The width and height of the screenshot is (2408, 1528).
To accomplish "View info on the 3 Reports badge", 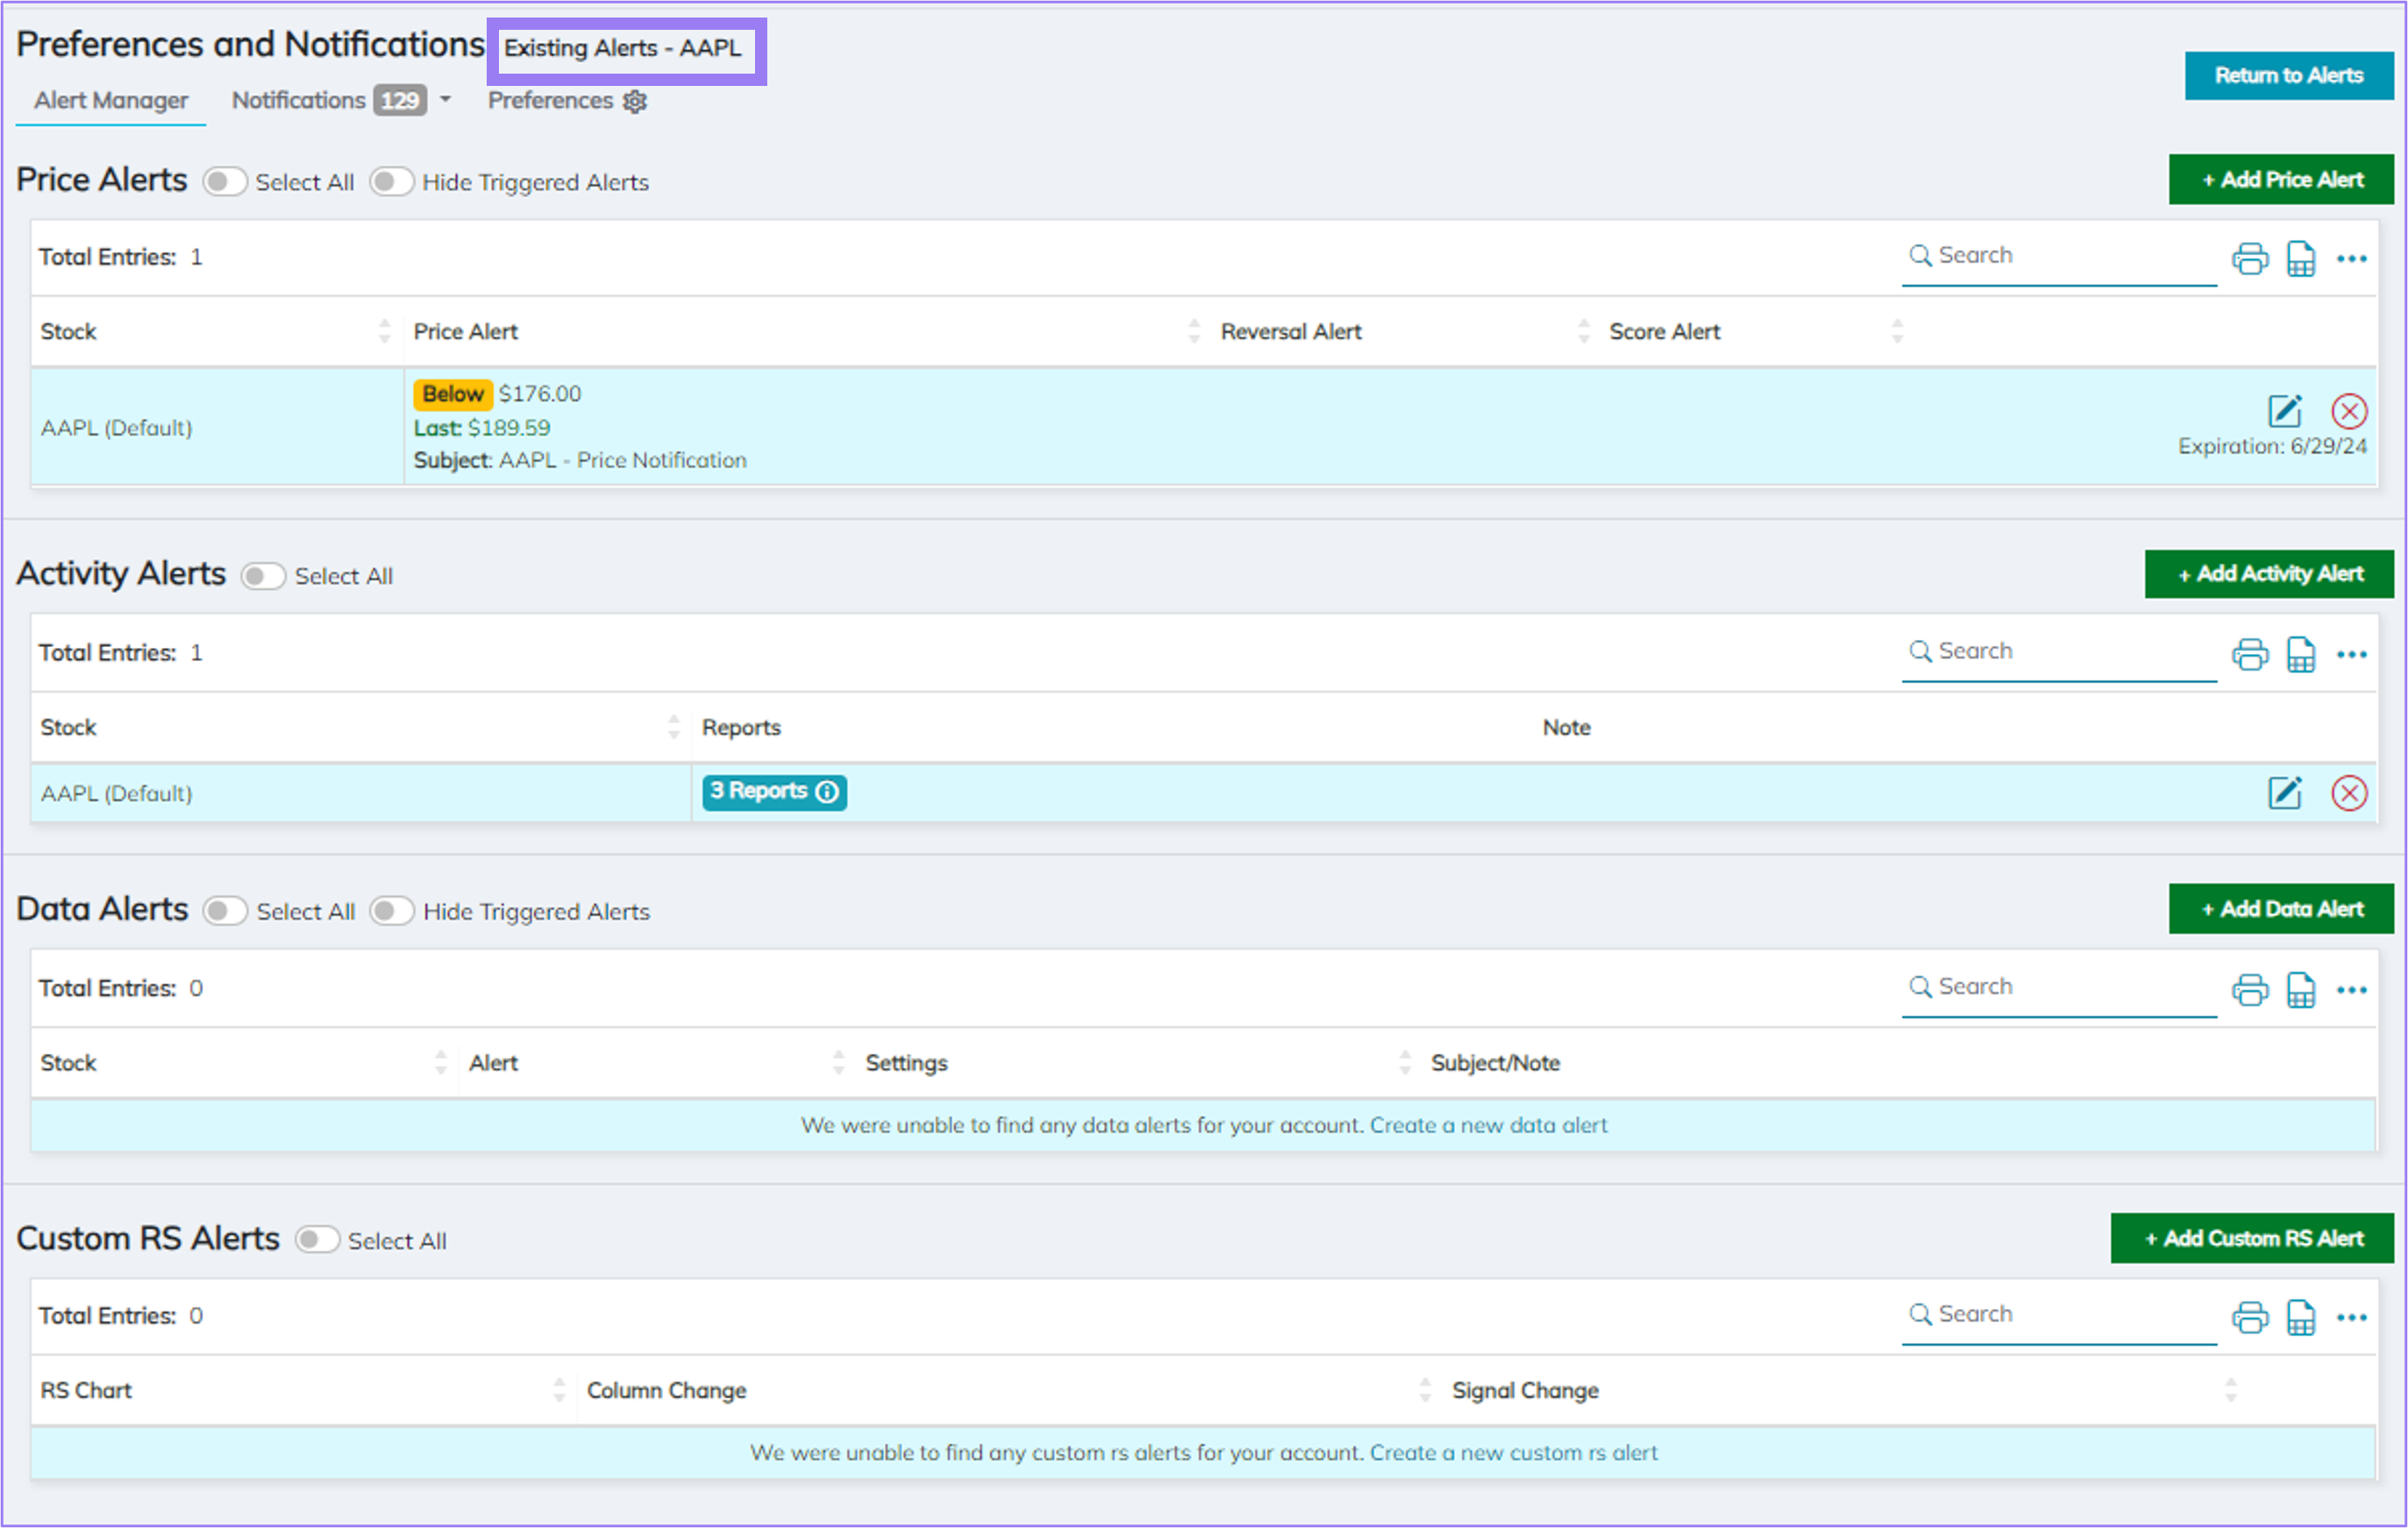I will pos(827,791).
